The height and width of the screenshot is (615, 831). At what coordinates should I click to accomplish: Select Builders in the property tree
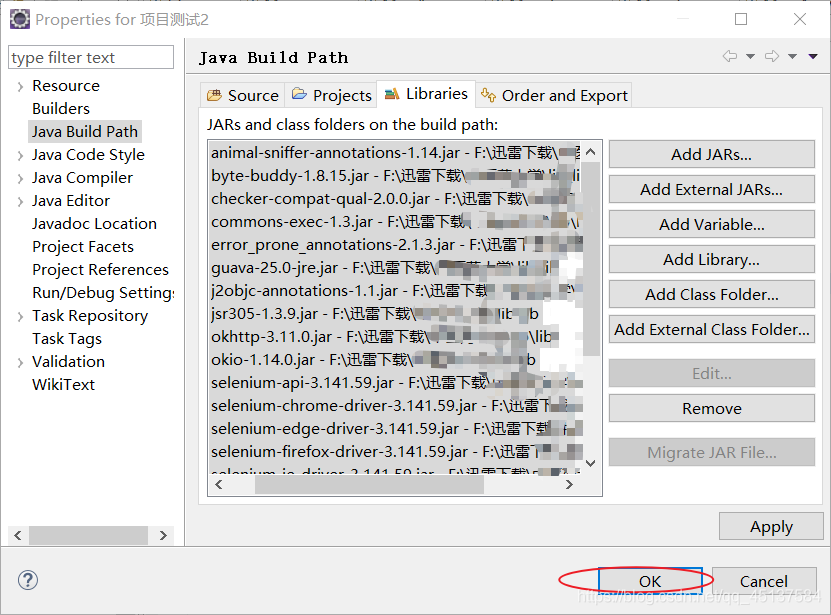coord(61,109)
